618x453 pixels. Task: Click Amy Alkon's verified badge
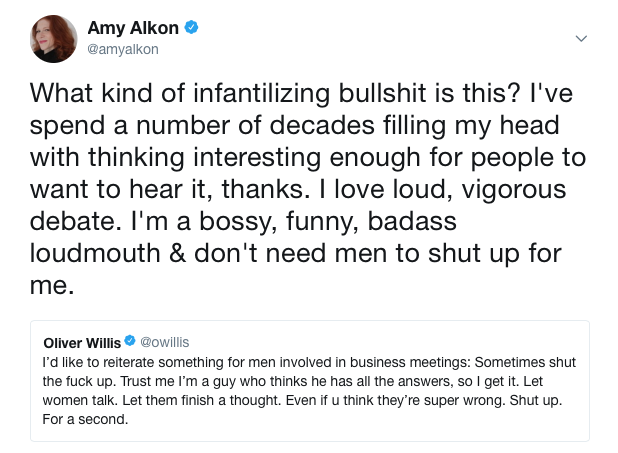point(192,27)
